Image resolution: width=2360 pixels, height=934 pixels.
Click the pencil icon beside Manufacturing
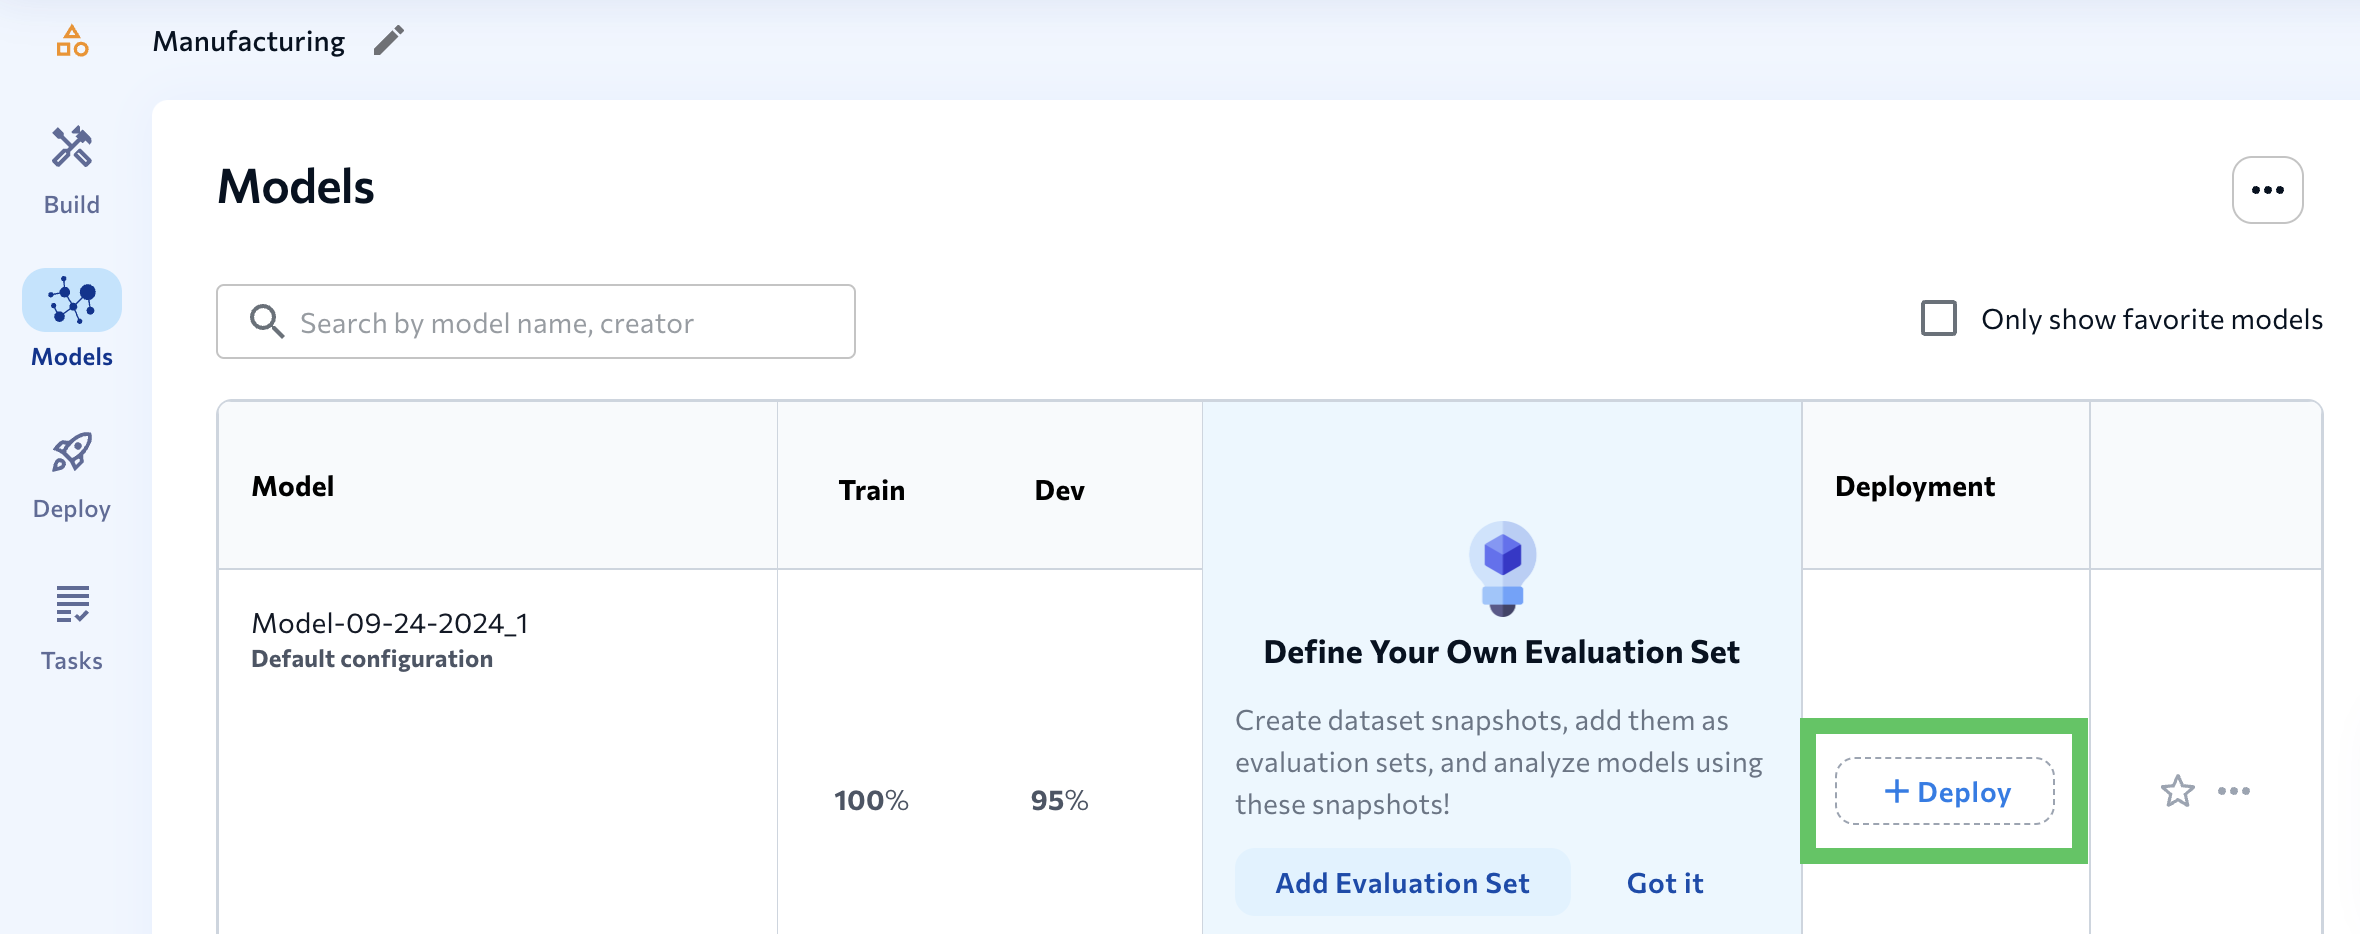[388, 41]
